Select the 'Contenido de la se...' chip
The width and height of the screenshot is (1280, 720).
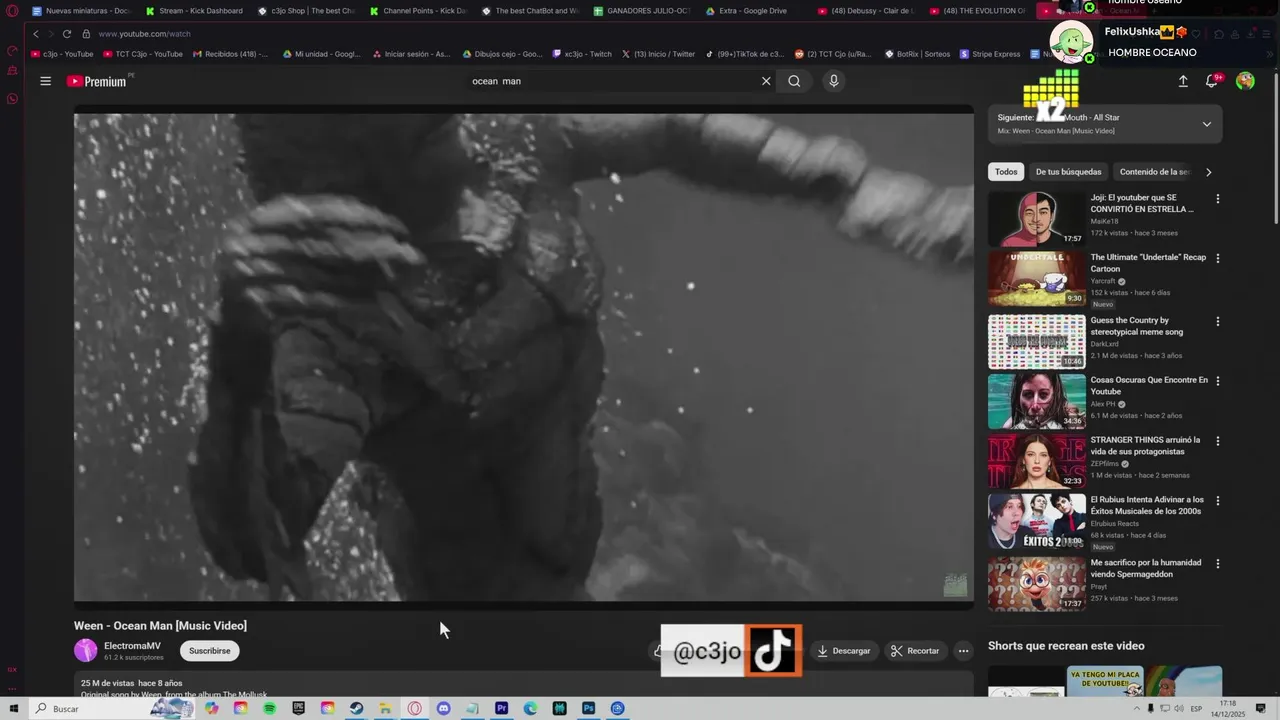[x=1155, y=172]
